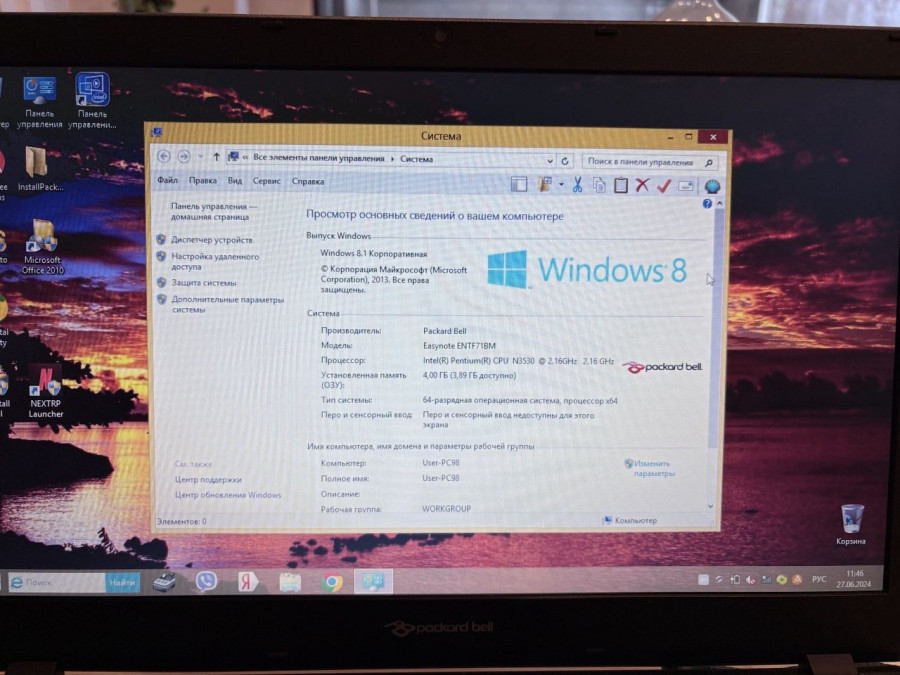Open the folder options dropdown arrow
900x675 pixels.
click(561, 184)
